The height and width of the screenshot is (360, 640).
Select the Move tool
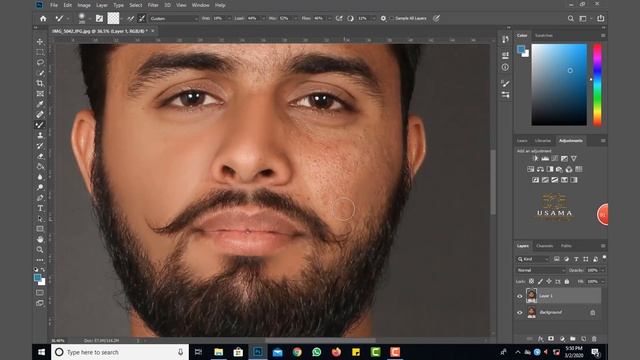click(x=40, y=42)
